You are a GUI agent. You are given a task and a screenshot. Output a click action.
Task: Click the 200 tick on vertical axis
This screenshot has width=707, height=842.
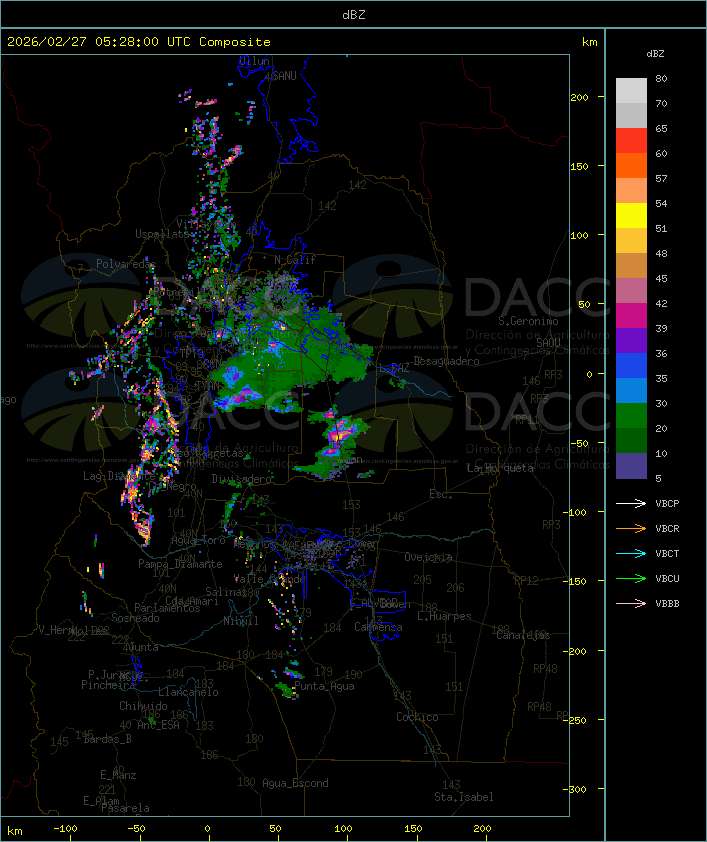click(579, 97)
